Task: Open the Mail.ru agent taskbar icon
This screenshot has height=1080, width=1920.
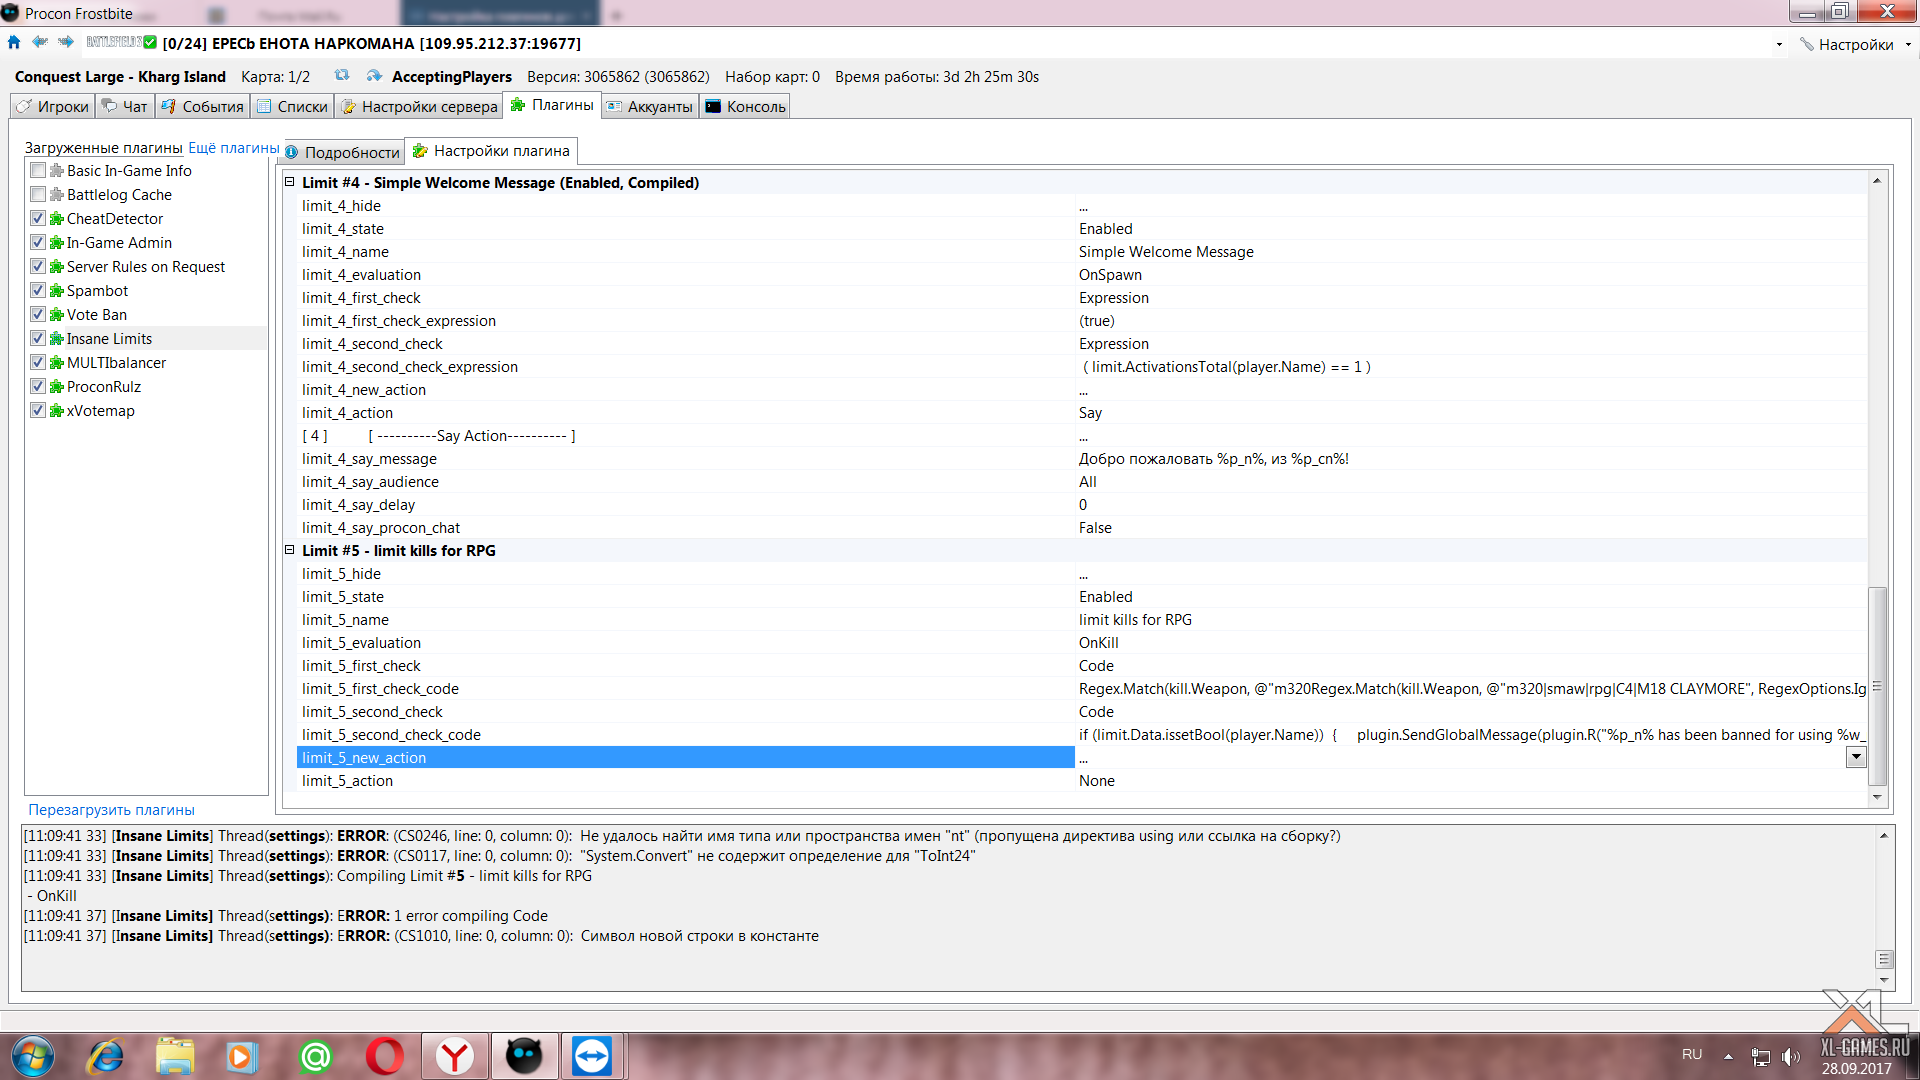Action: click(x=315, y=1056)
